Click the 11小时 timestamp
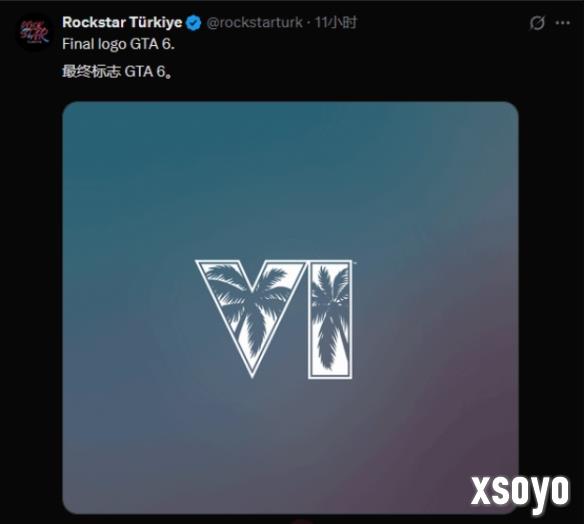Viewport: 584px width, 524px height. coord(336,23)
